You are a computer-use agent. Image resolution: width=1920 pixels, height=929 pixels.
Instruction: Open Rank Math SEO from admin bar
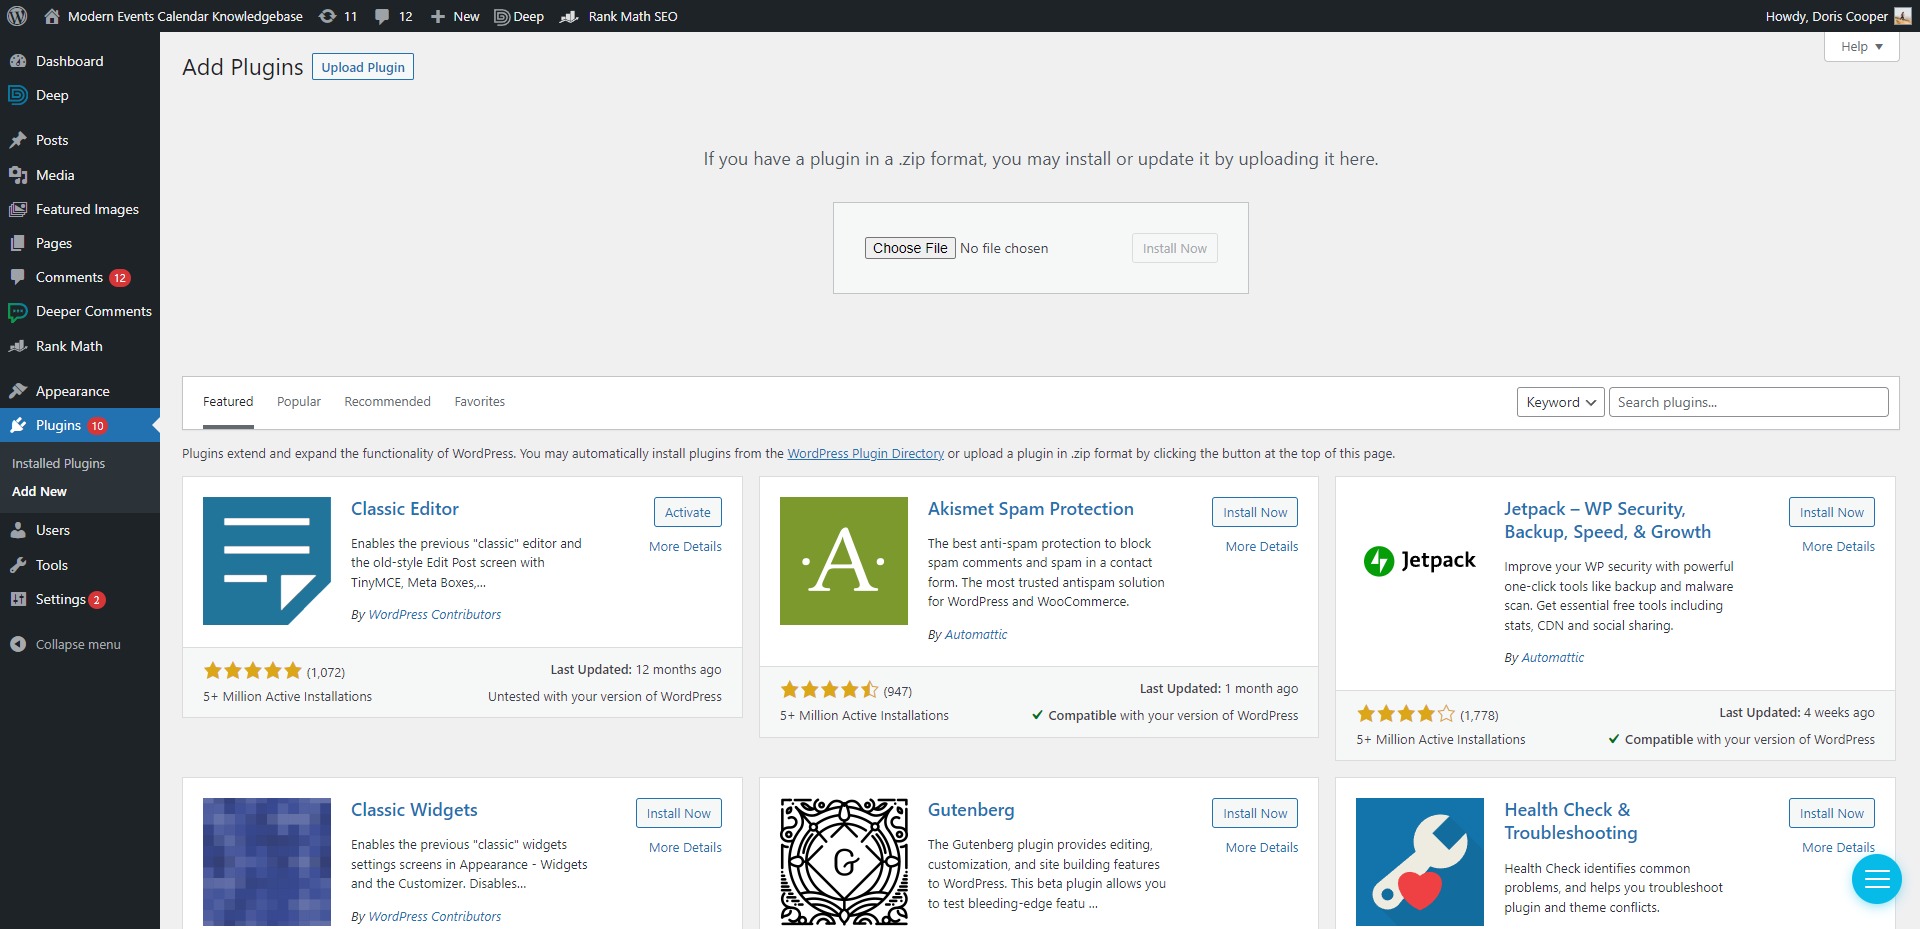[x=619, y=16]
